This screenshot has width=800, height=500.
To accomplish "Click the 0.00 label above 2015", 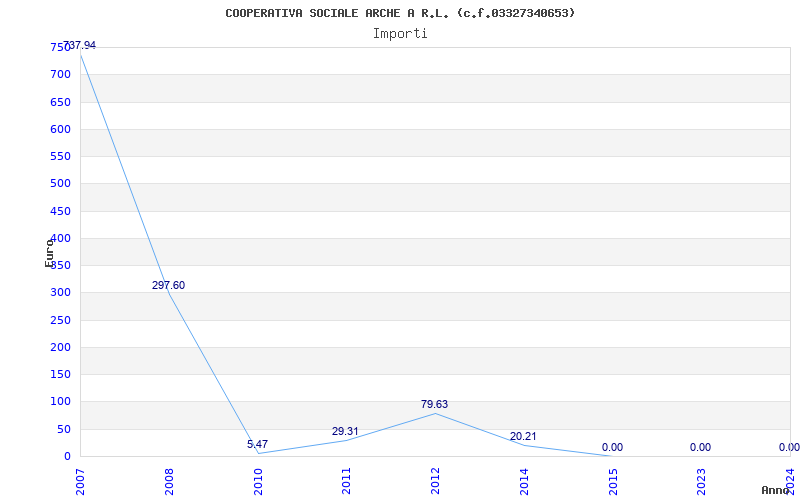I will coord(612,447).
